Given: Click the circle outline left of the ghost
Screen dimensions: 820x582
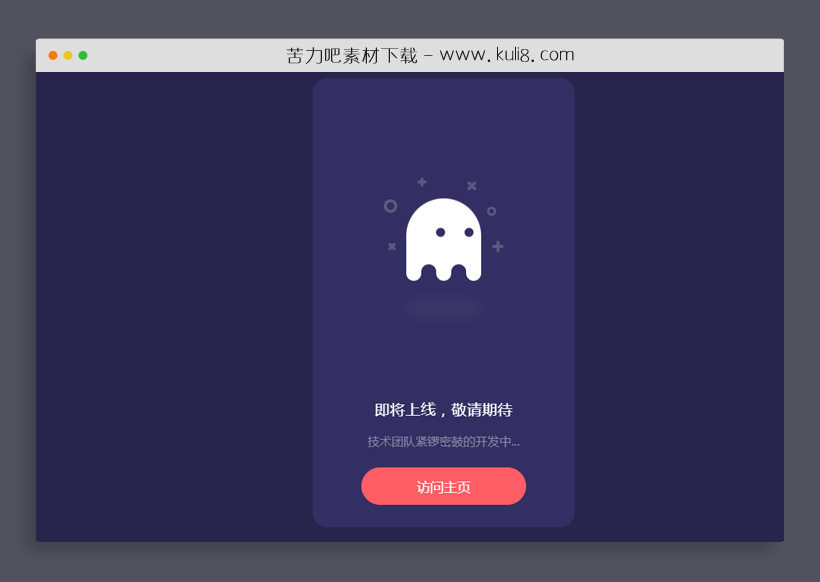Looking at the screenshot, I should [x=391, y=206].
